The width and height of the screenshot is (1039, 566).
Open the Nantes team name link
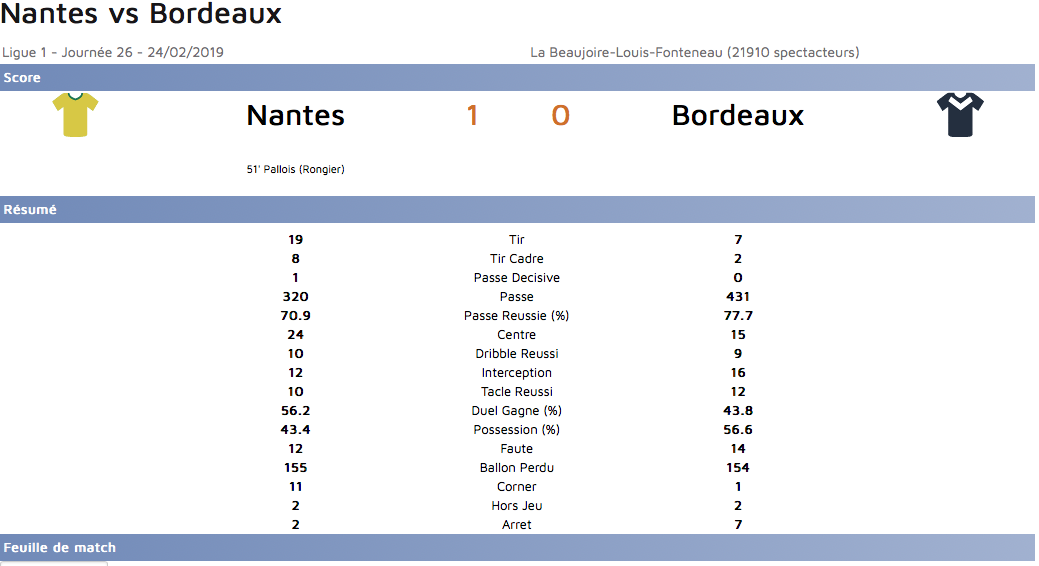295,116
